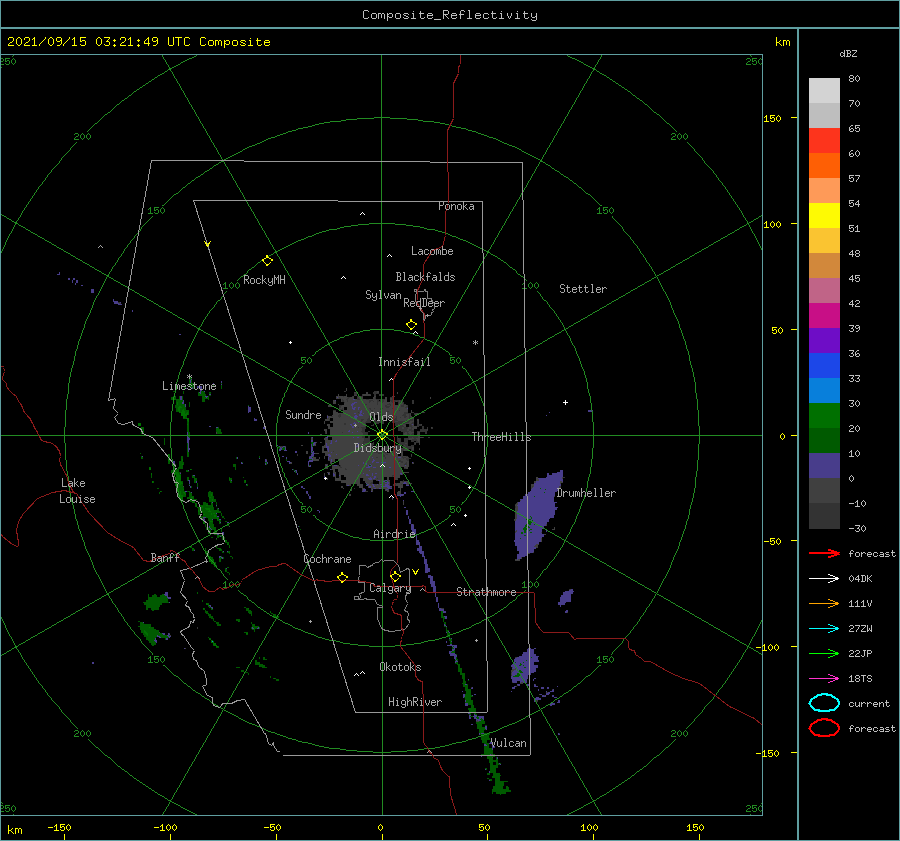
Task: Click the yellow diamond marker below RedDeer
Action: (x=411, y=325)
